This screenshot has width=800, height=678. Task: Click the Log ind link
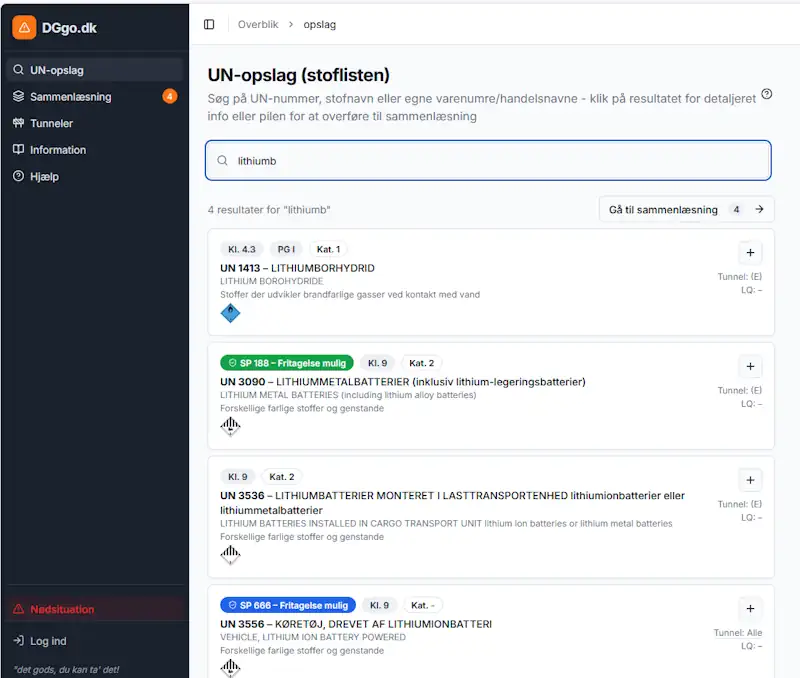[x=45, y=641]
